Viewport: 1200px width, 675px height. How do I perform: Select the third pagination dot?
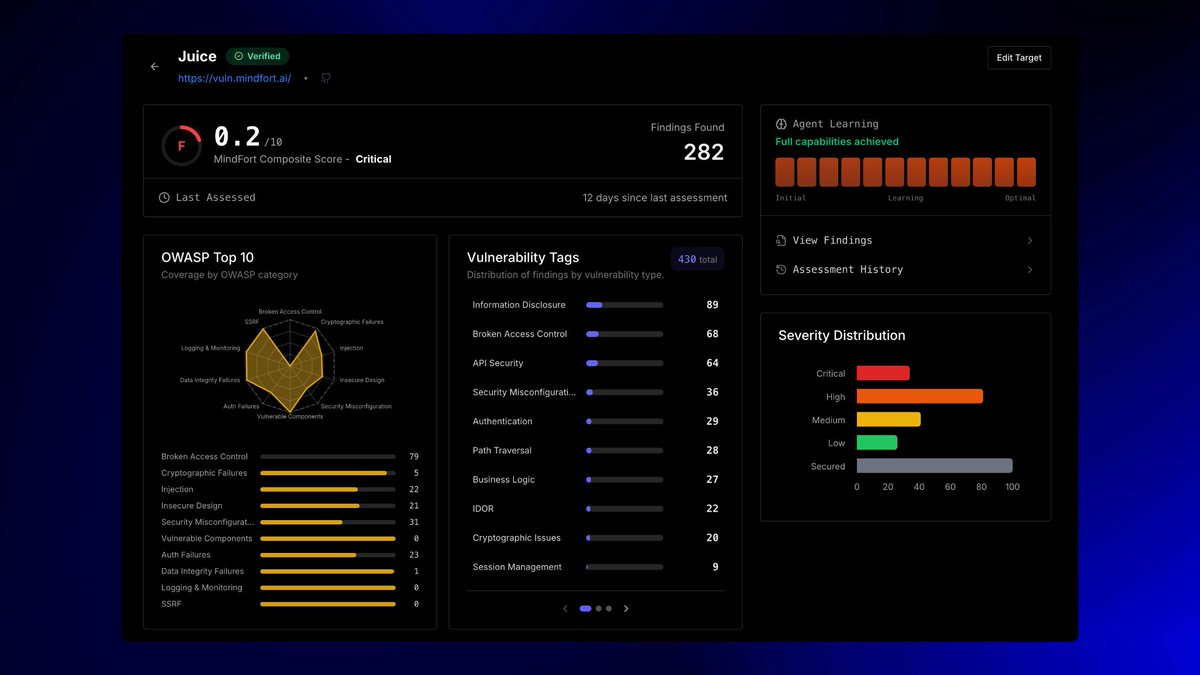608,608
